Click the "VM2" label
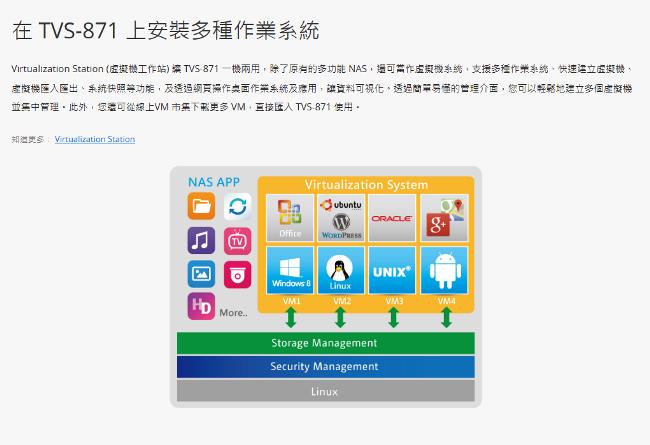The width and height of the screenshot is (650, 445). click(342, 301)
